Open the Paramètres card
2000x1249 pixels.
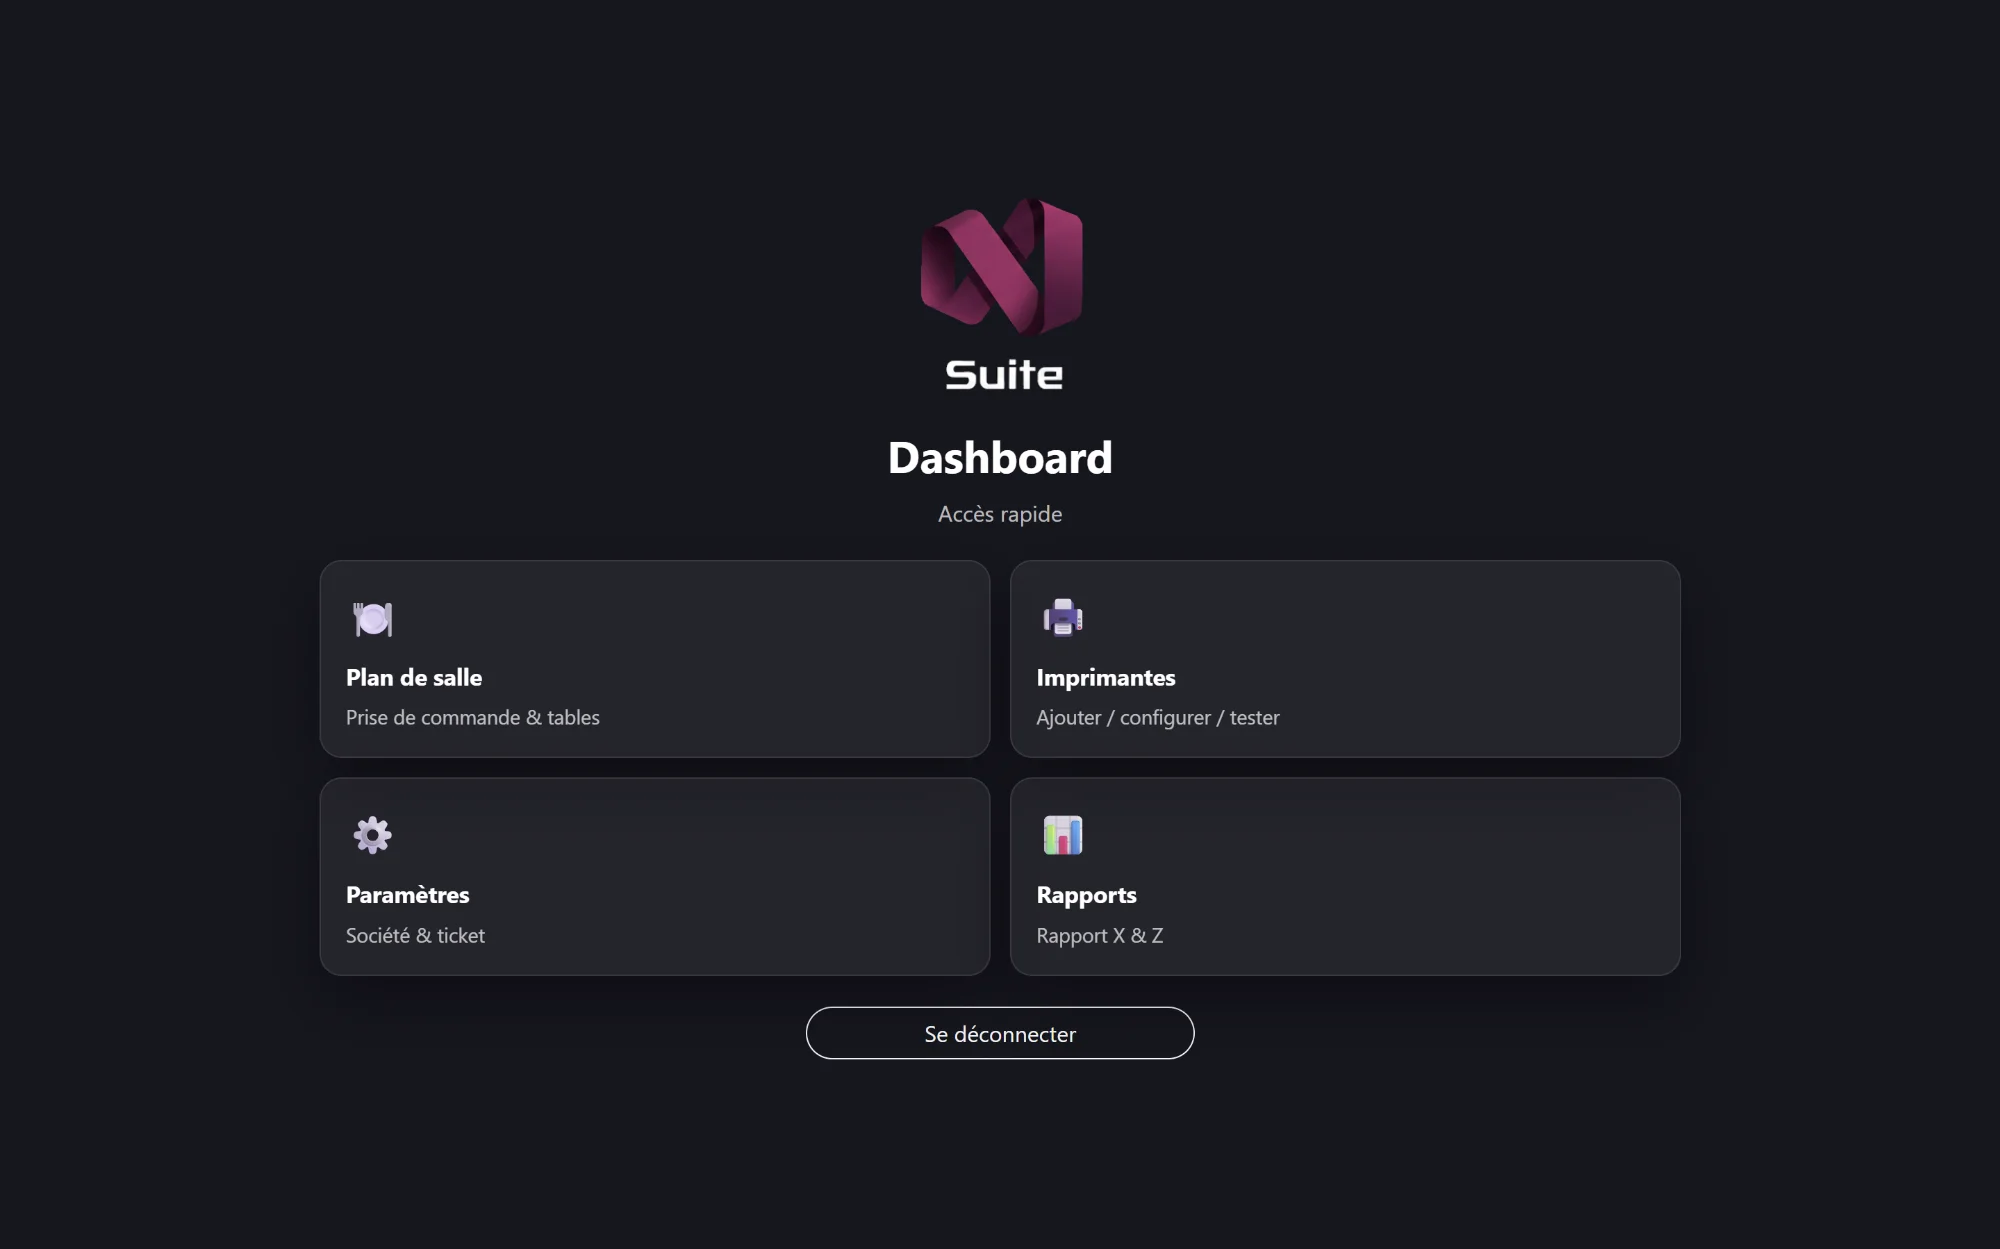click(x=655, y=877)
